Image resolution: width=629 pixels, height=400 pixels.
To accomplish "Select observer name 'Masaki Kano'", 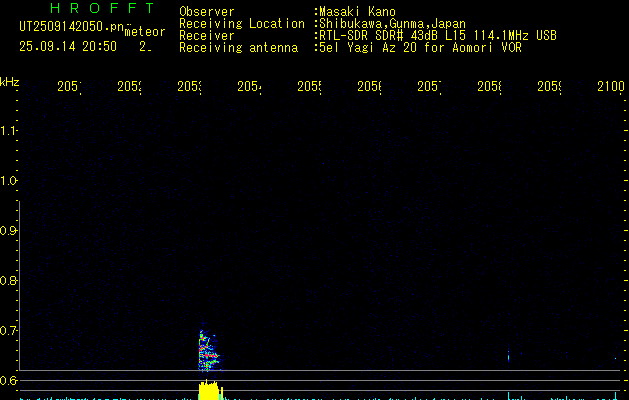I will coord(357,12).
